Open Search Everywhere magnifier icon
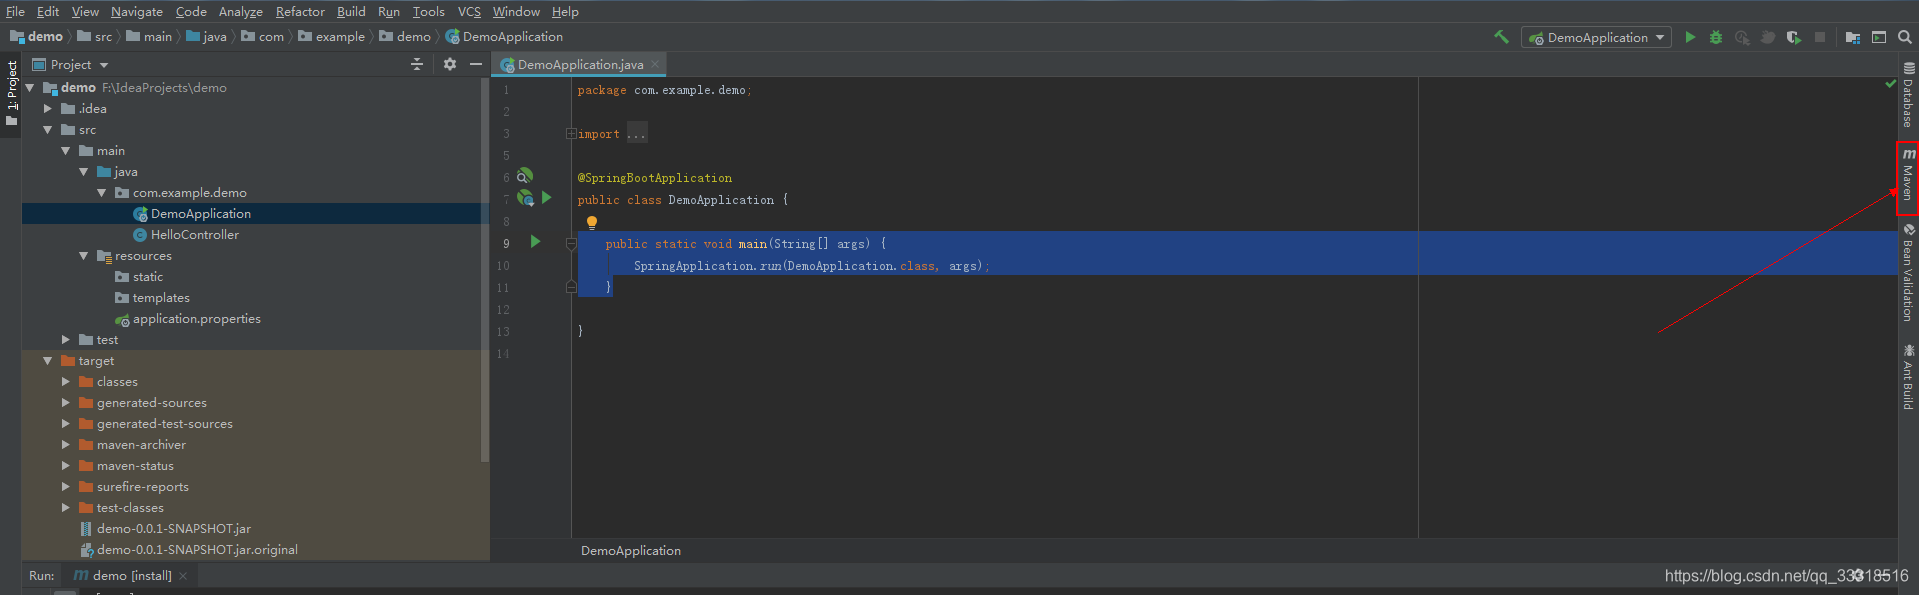Screen dimensions: 1919x595 point(1905,37)
